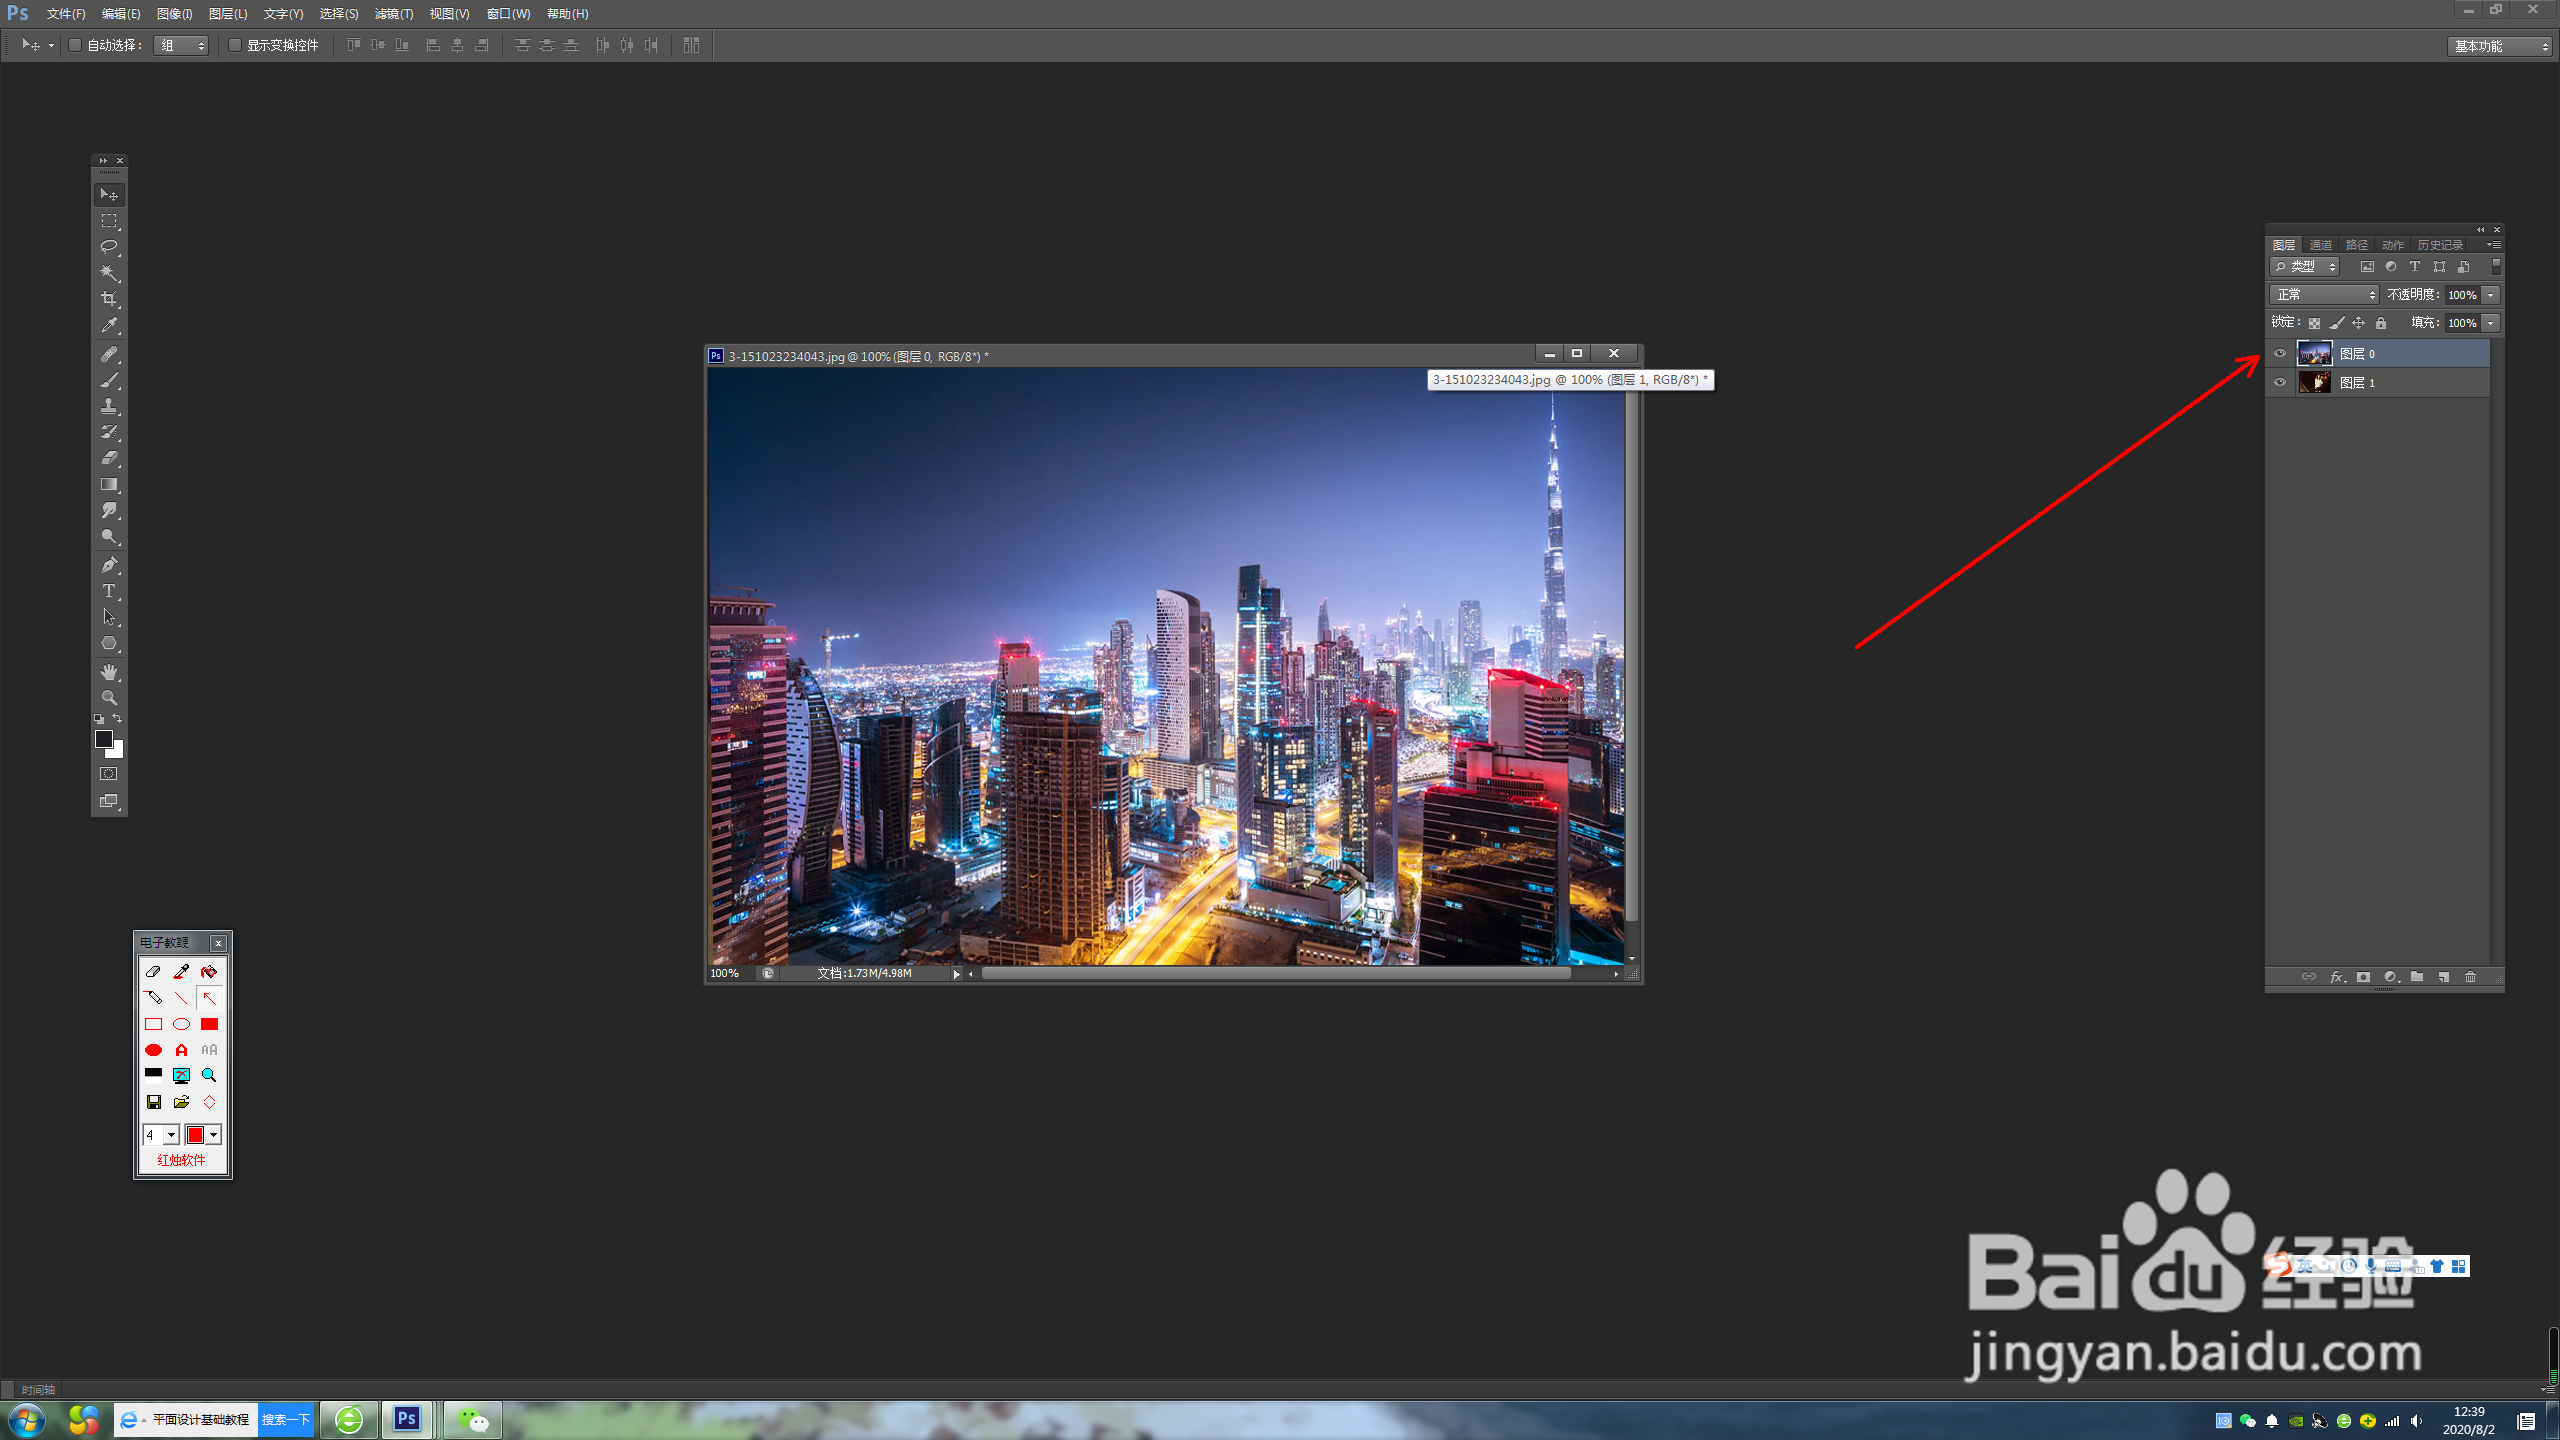Screen dimensions: 2560x1440
Task: Click the foreground color swatch
Action: (103, 739)
